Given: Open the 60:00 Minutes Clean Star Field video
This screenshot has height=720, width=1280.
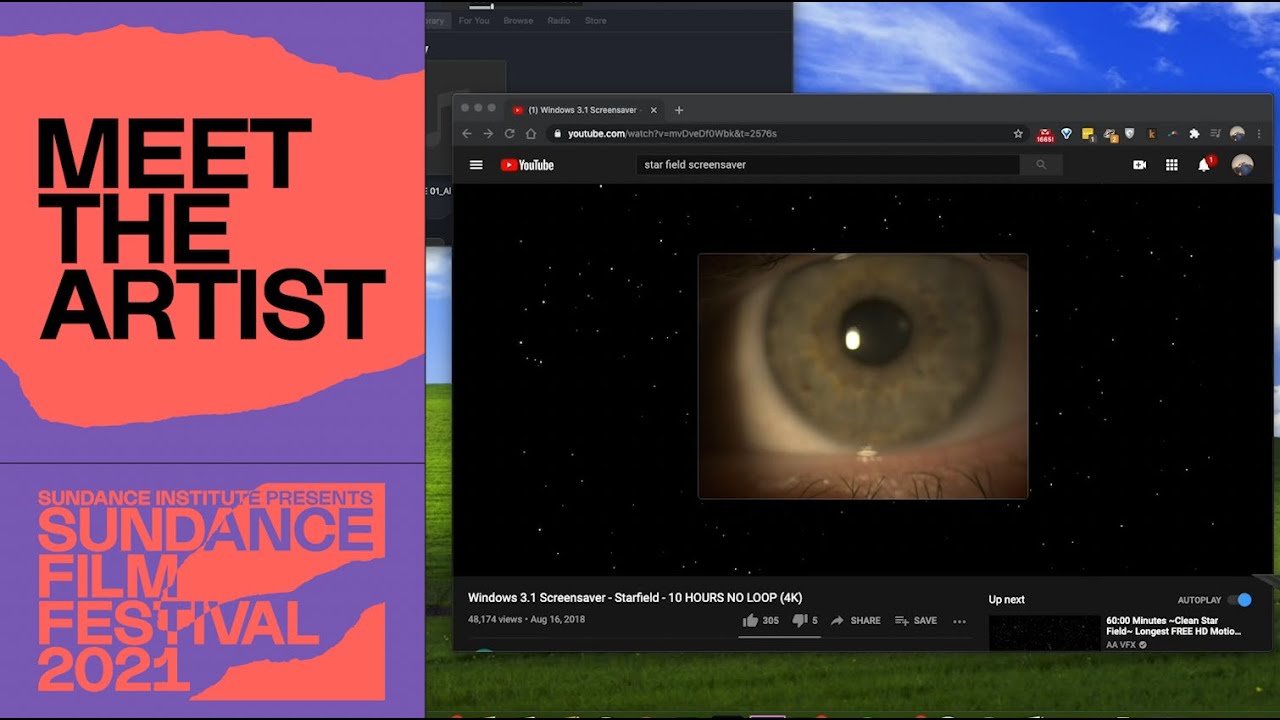Looking at the screenshot, I should (1174, 626).
